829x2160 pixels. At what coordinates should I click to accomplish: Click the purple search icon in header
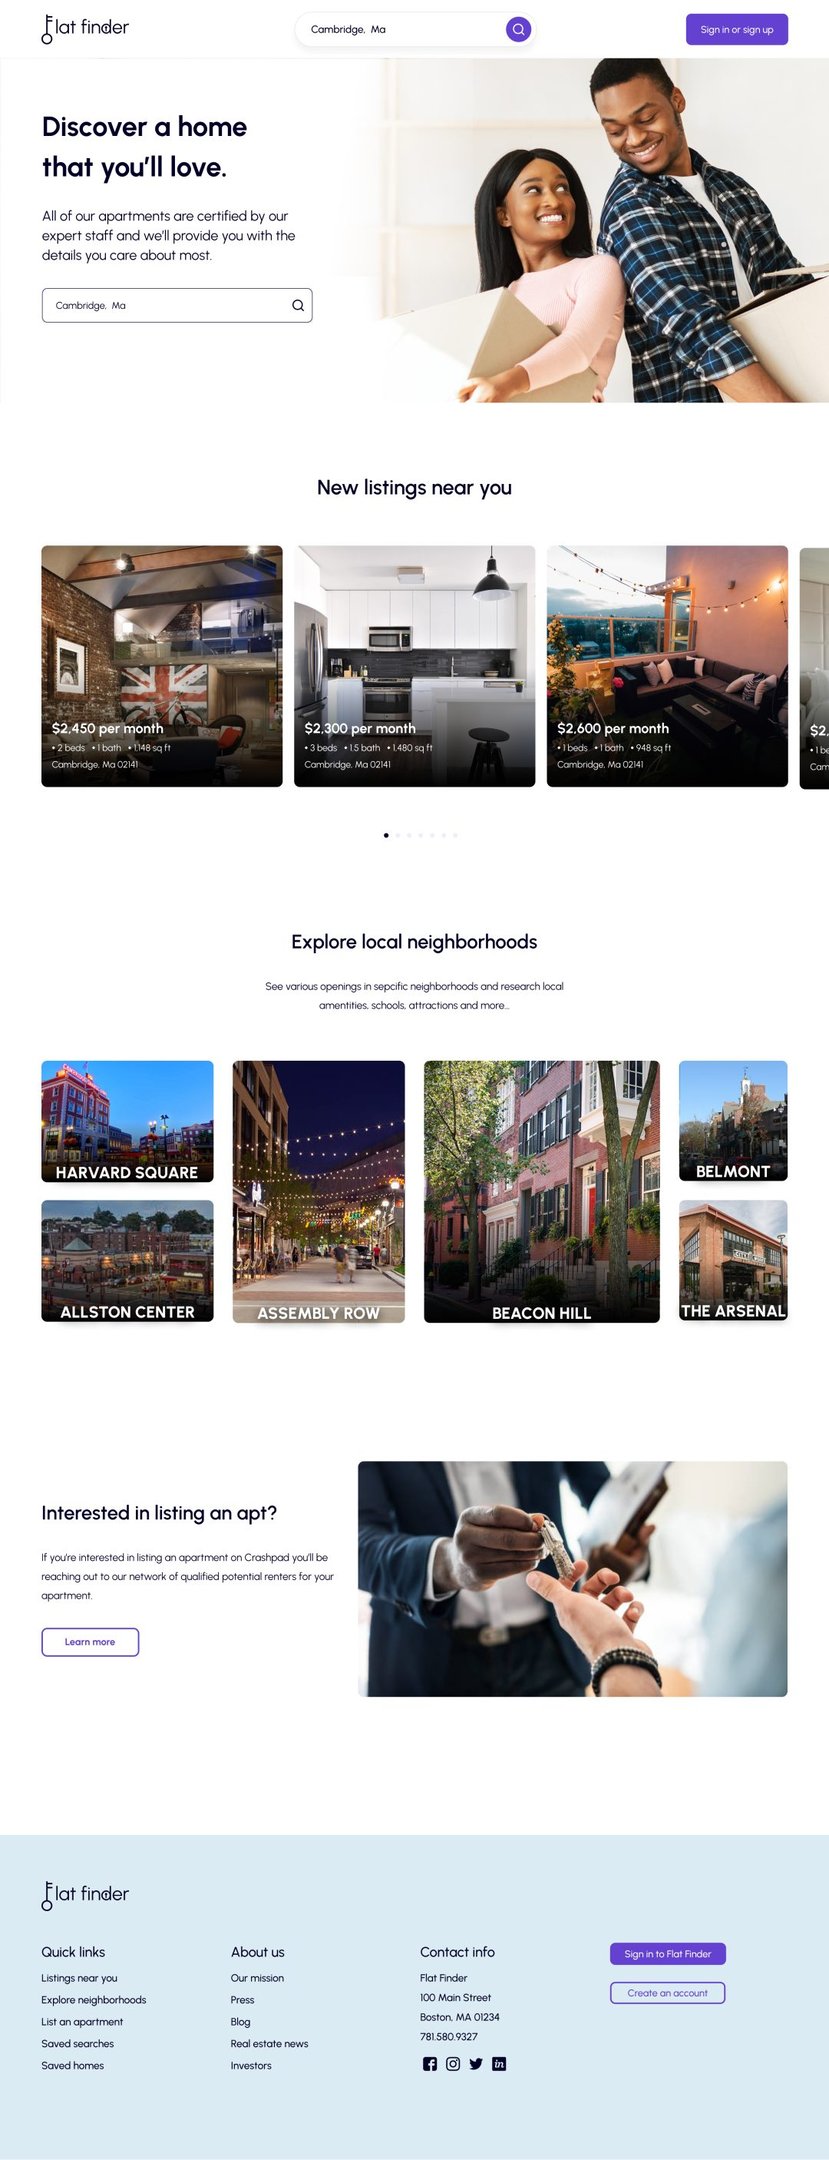[x=518, y=29]
